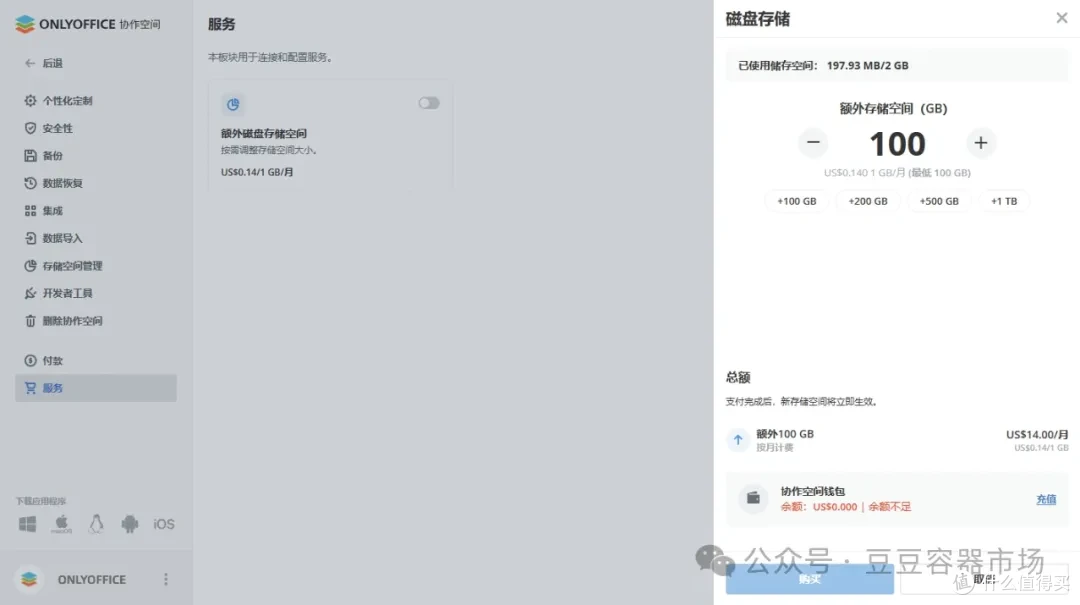This screenshot has height=605, width=1080.
Task: Click the shield icon for 安全性
Action: click(x=30, y=128)
